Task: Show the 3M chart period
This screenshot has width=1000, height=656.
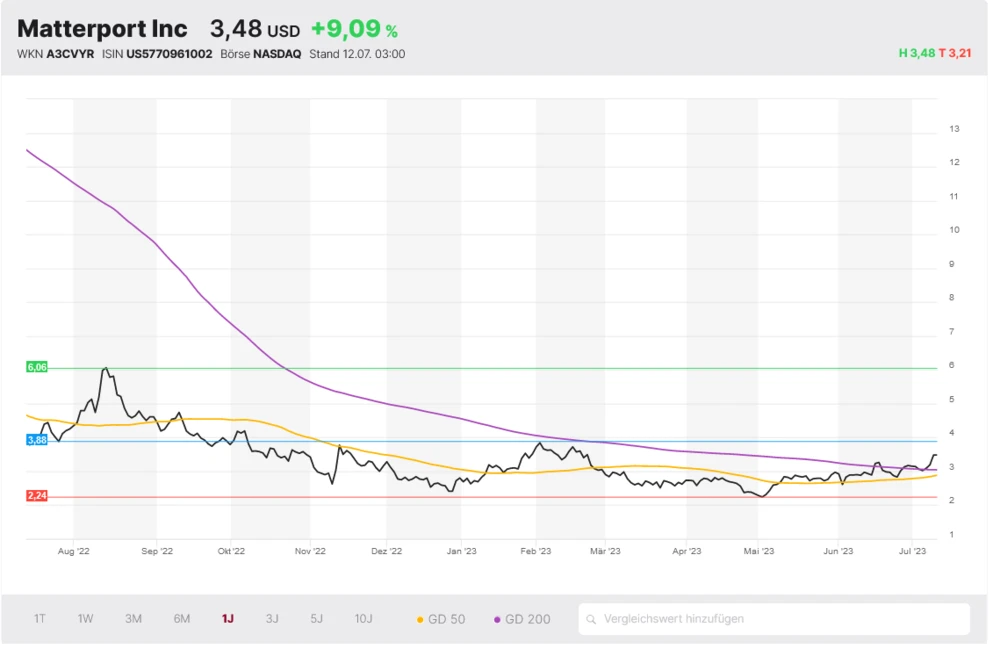Action: pyautogui.click(x=133, y=619)
